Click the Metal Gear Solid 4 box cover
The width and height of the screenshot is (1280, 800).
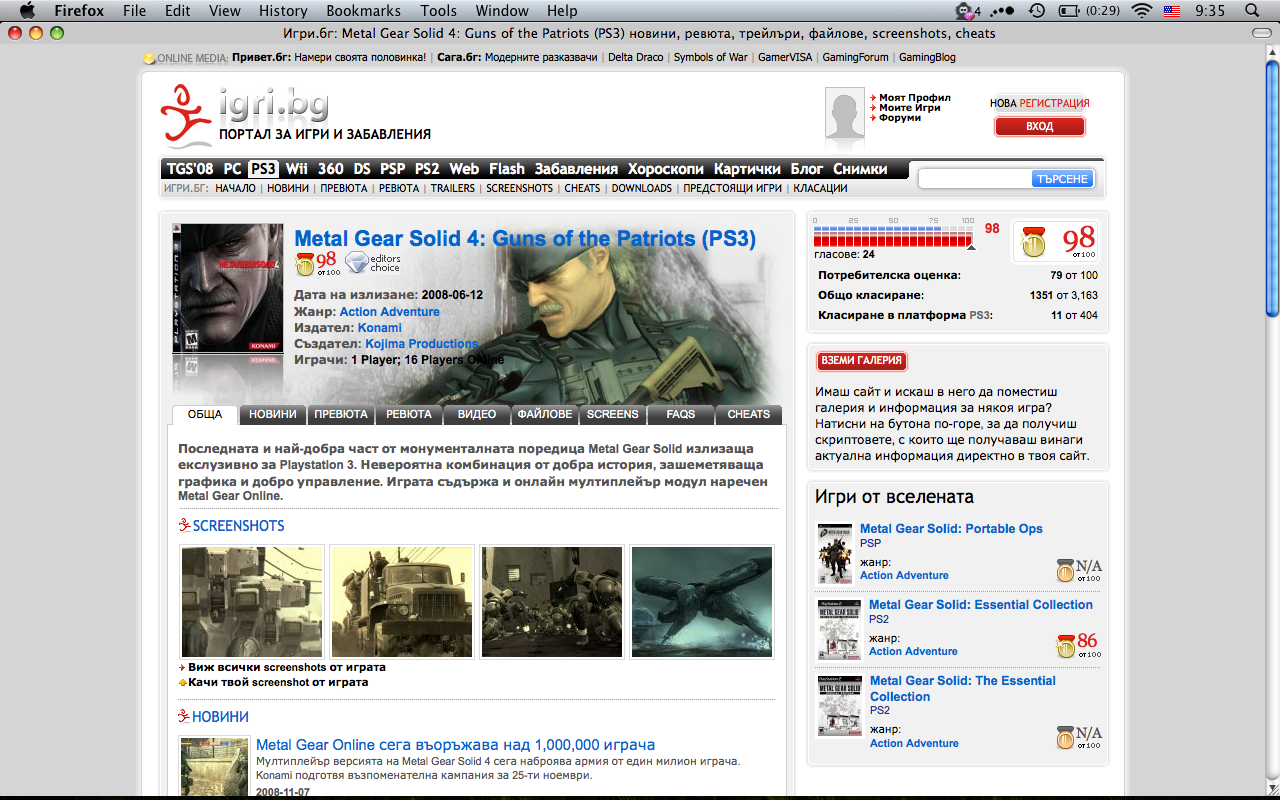tap(228, 288)
